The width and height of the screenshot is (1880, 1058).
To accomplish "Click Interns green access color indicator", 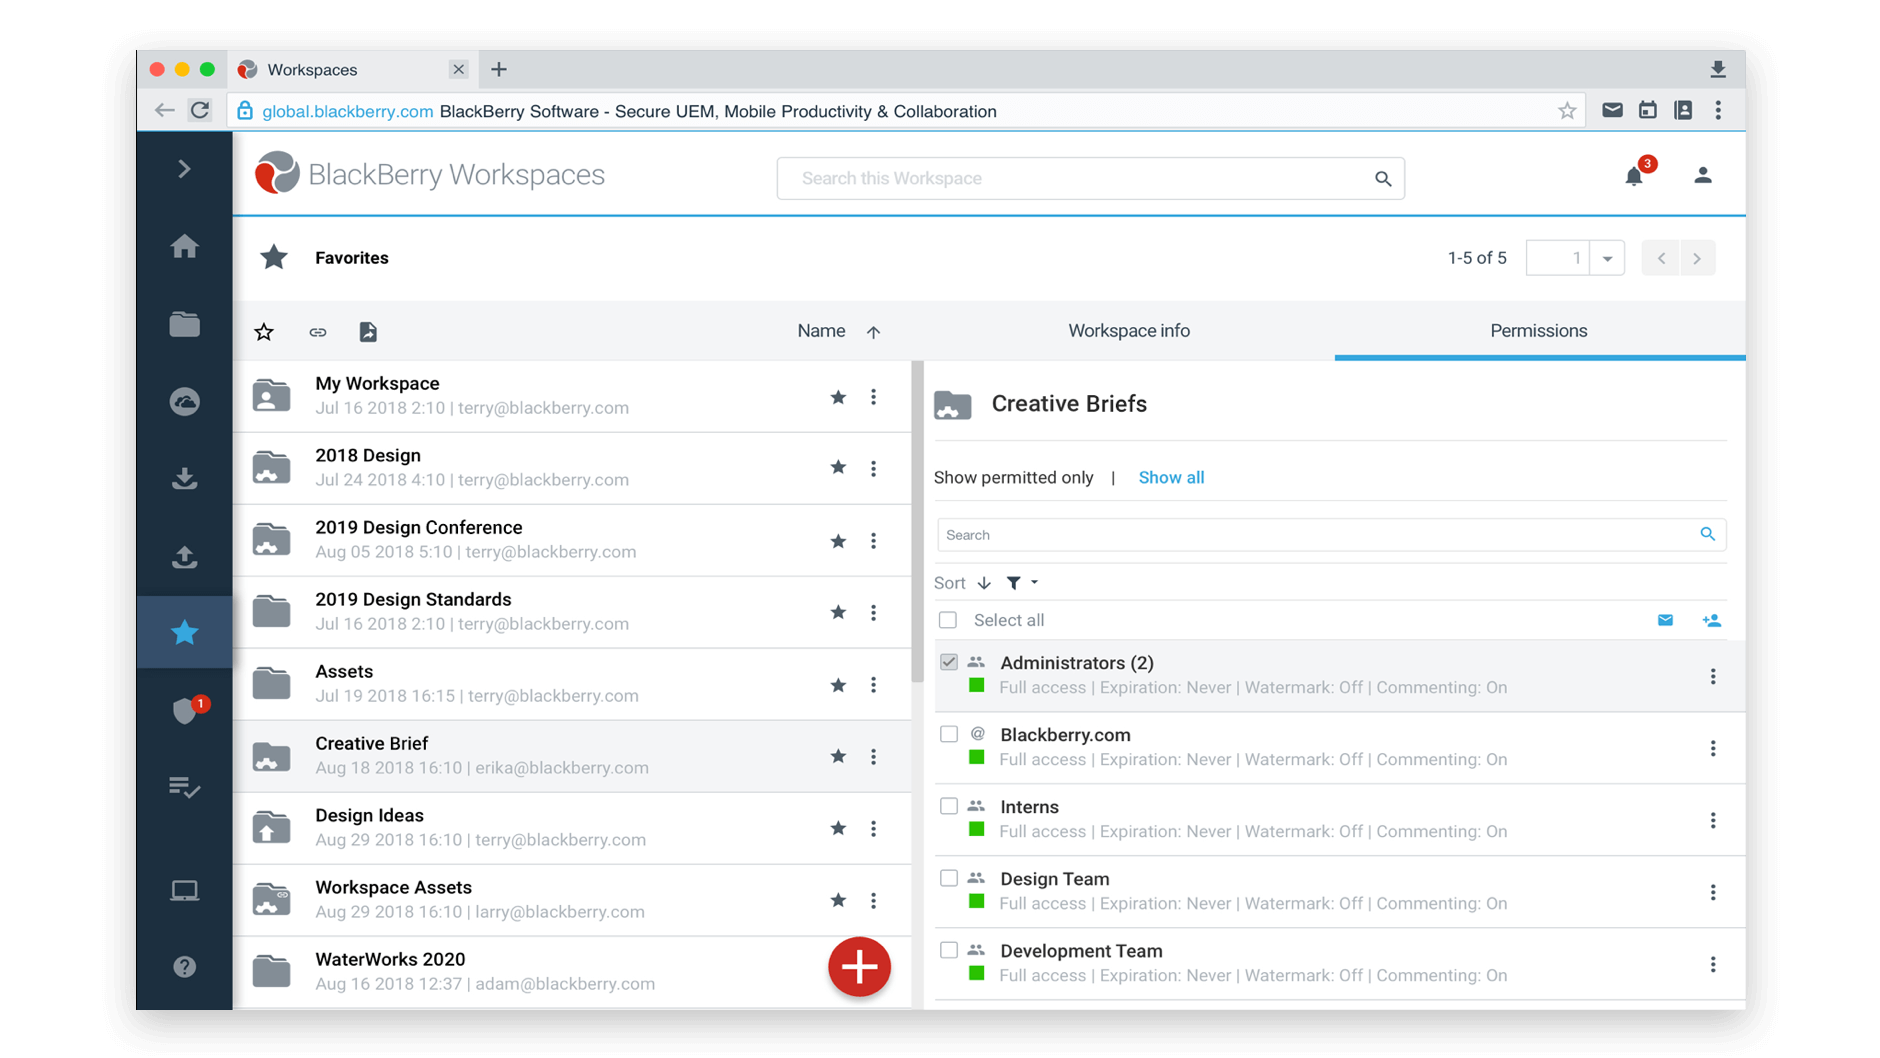I will tap(977, 830).
